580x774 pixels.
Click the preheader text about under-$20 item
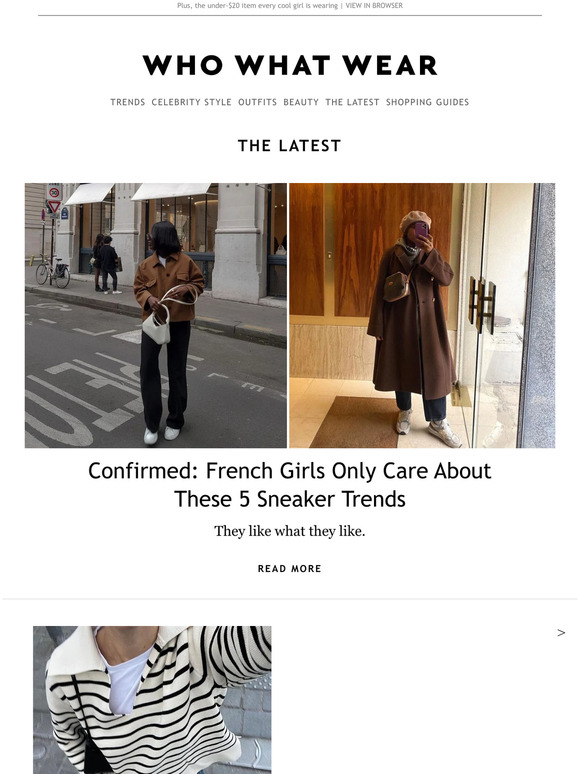pyautogui.click(x=258, y=5)
